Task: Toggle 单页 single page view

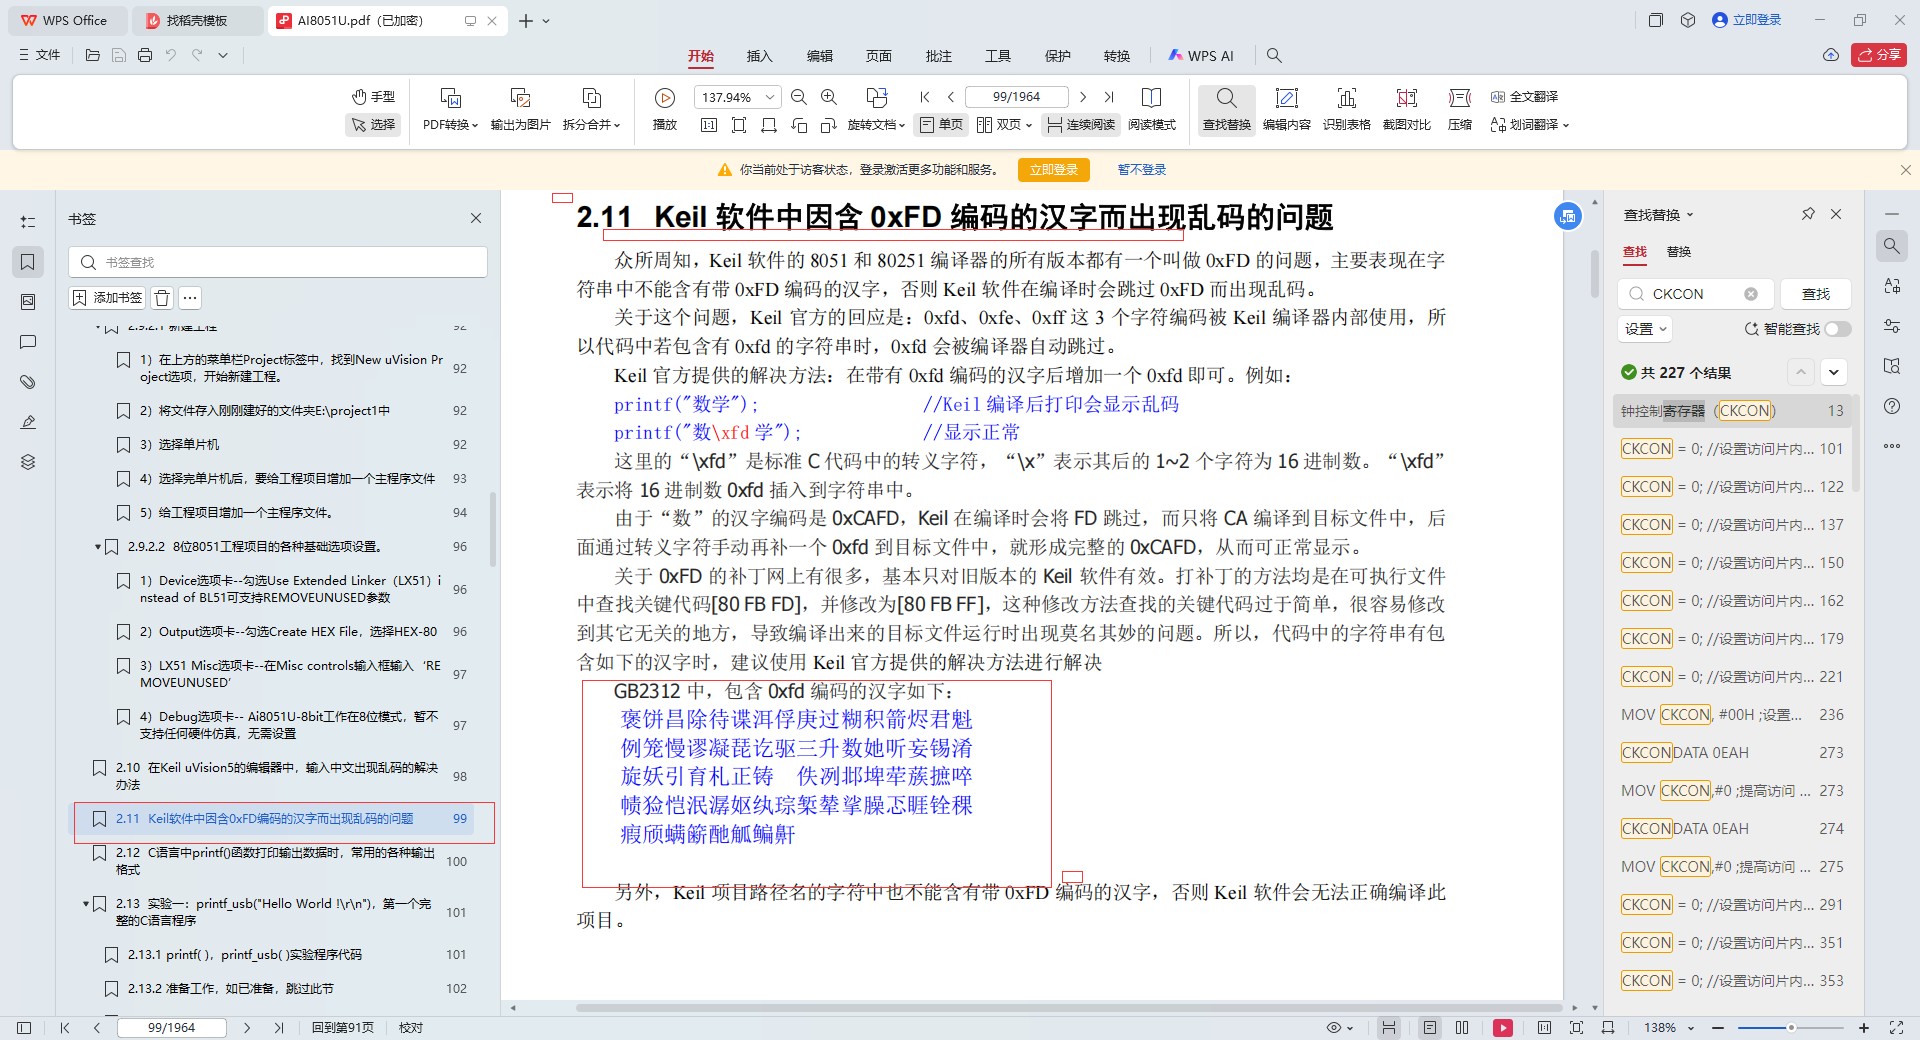Action: pyautogui.click(x=941, y=125)
